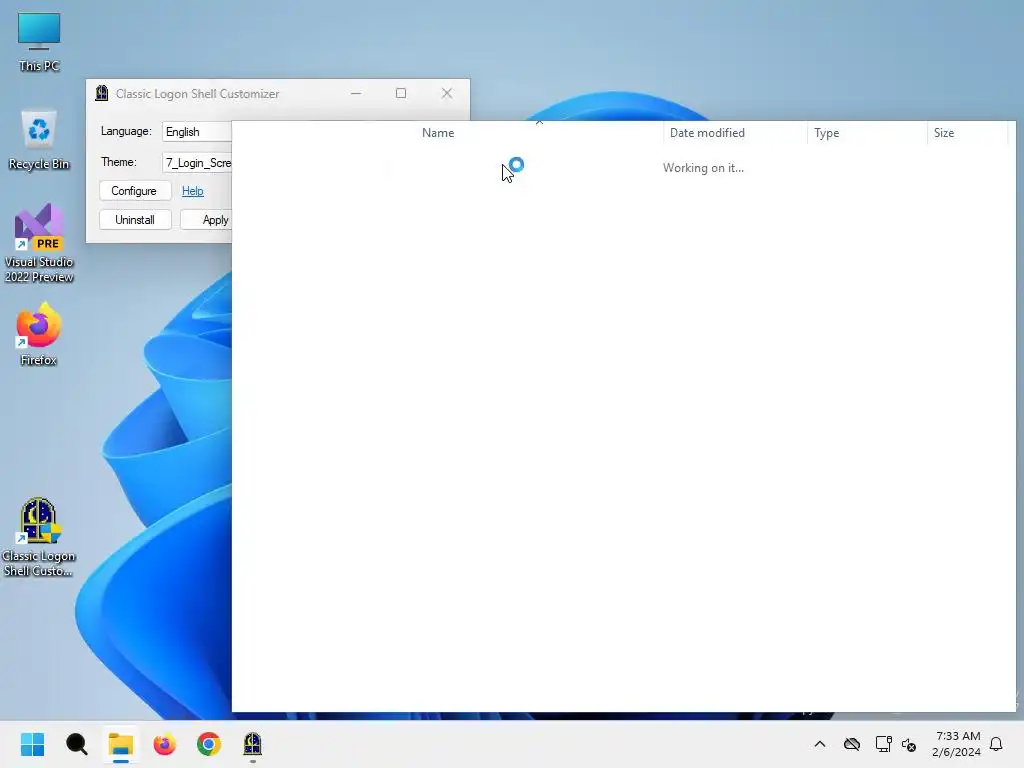The height and width of the screenshot is (768, 1024).
Task: Open clock and date 7:33 AM
Action: coord(957,744)
